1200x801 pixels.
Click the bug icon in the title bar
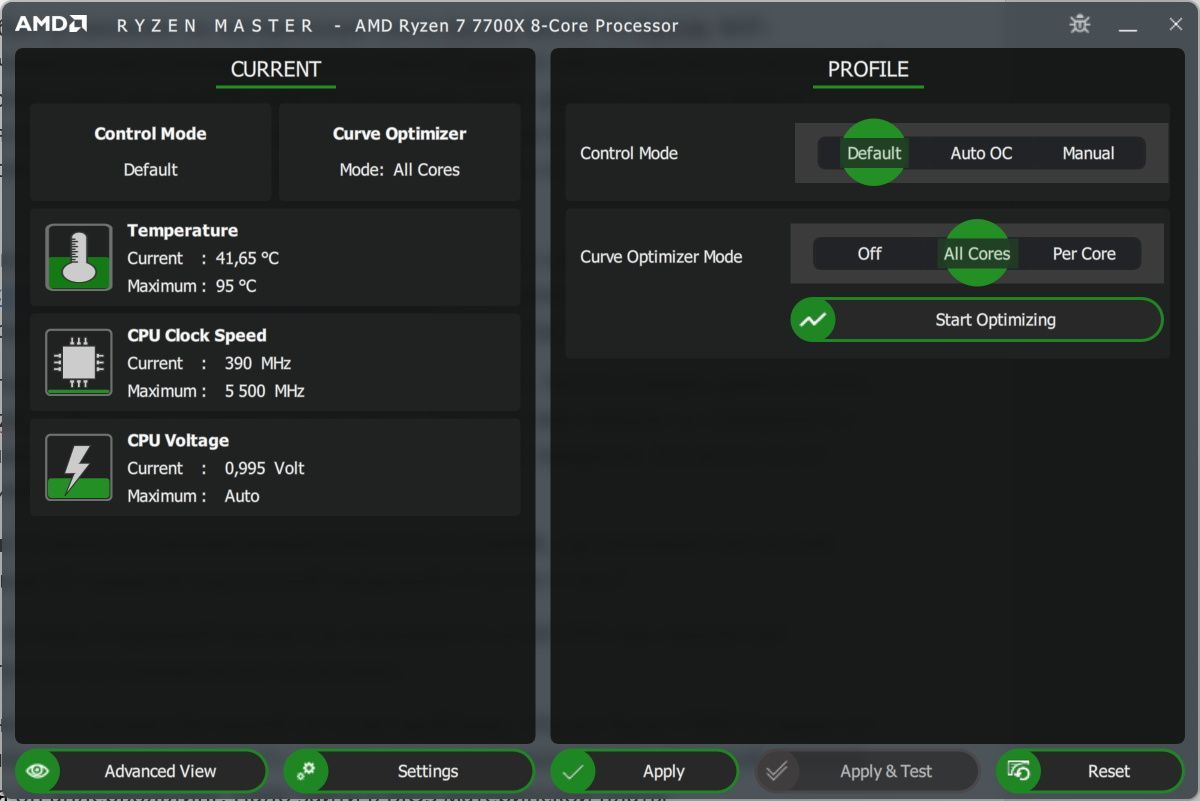[1080, 23]
